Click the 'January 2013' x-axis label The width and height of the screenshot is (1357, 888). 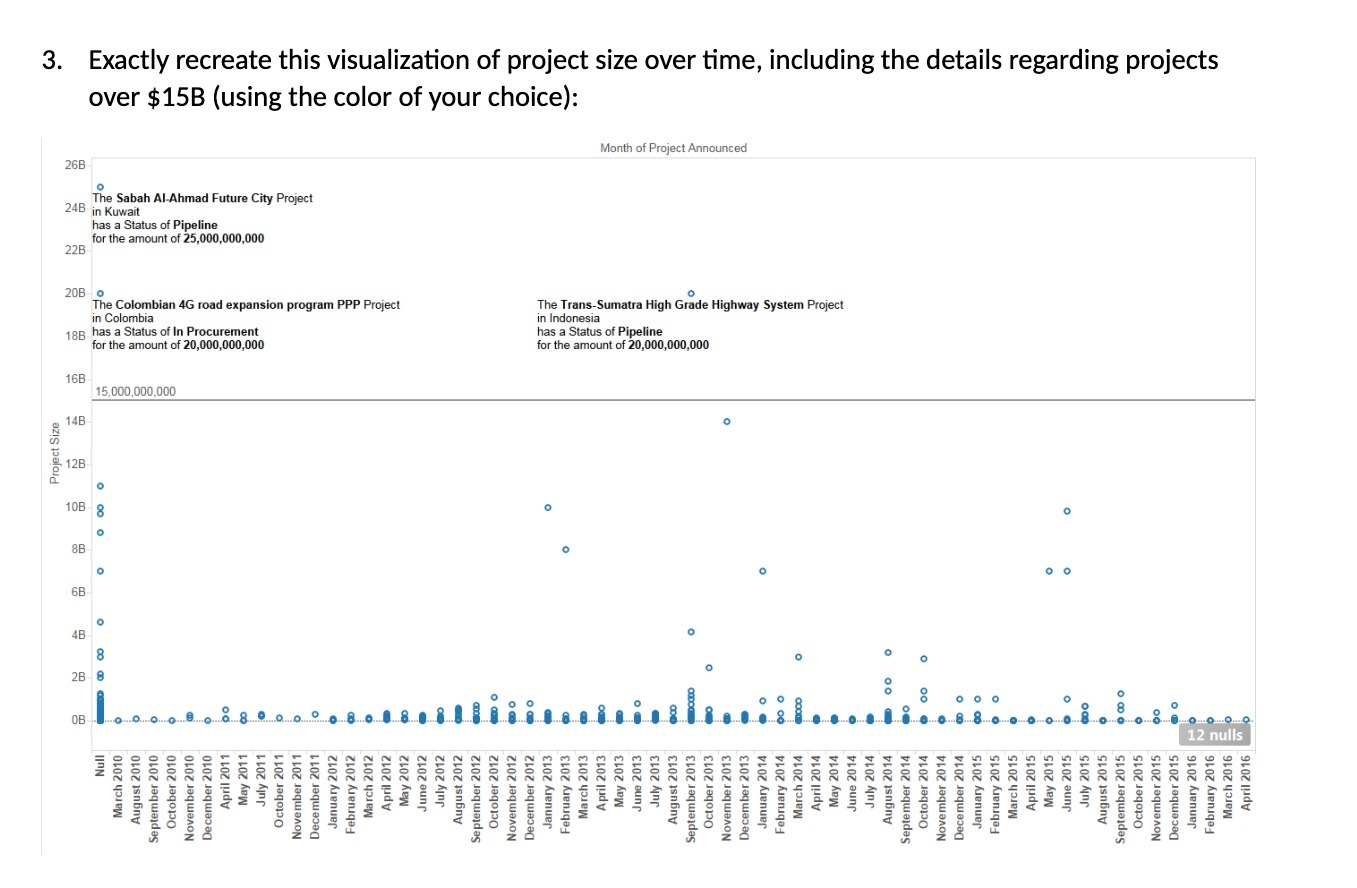548,792
